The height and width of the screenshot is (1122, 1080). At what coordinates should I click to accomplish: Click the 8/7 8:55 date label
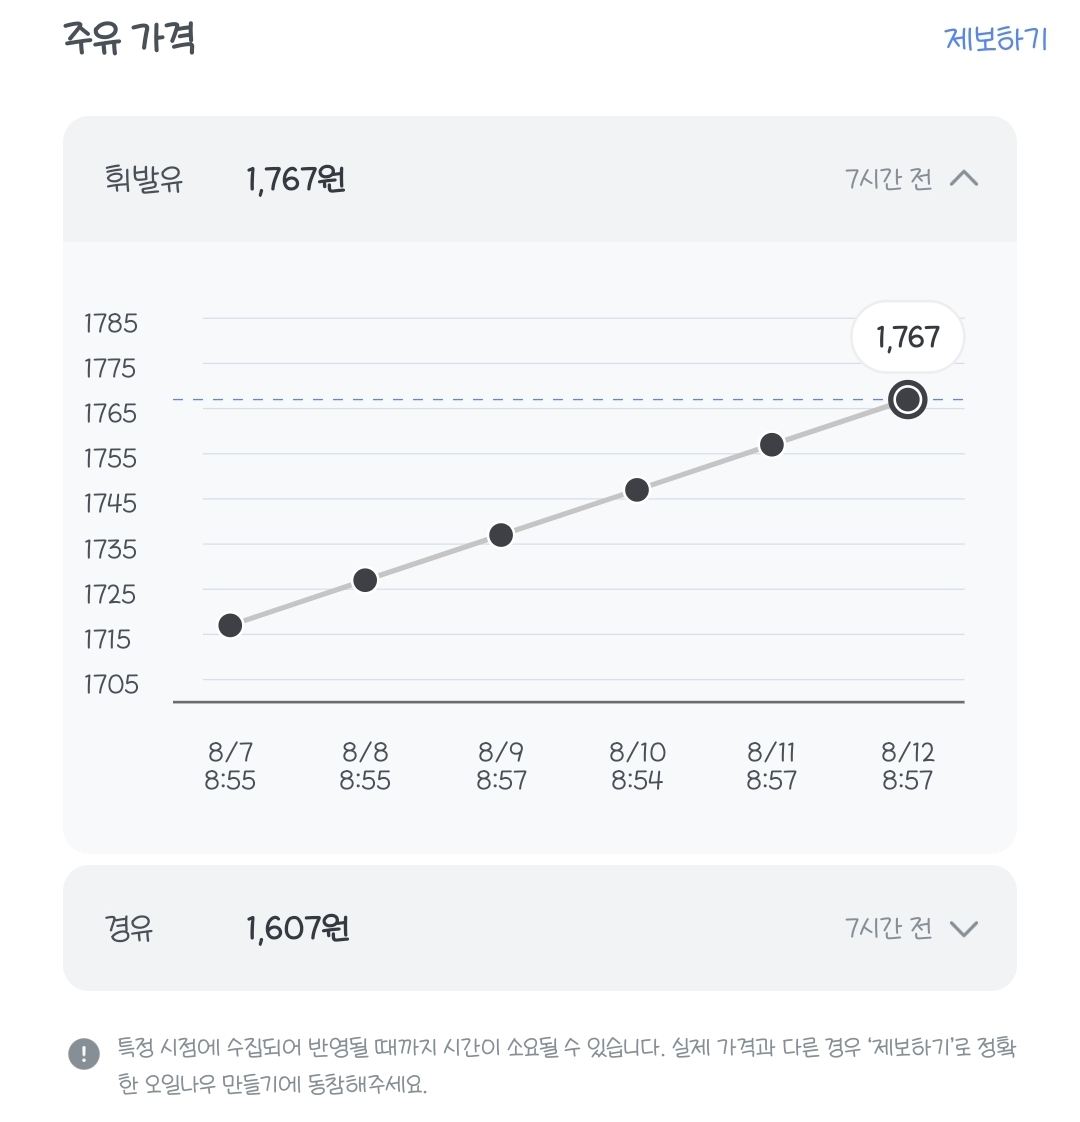pos(230,766)
